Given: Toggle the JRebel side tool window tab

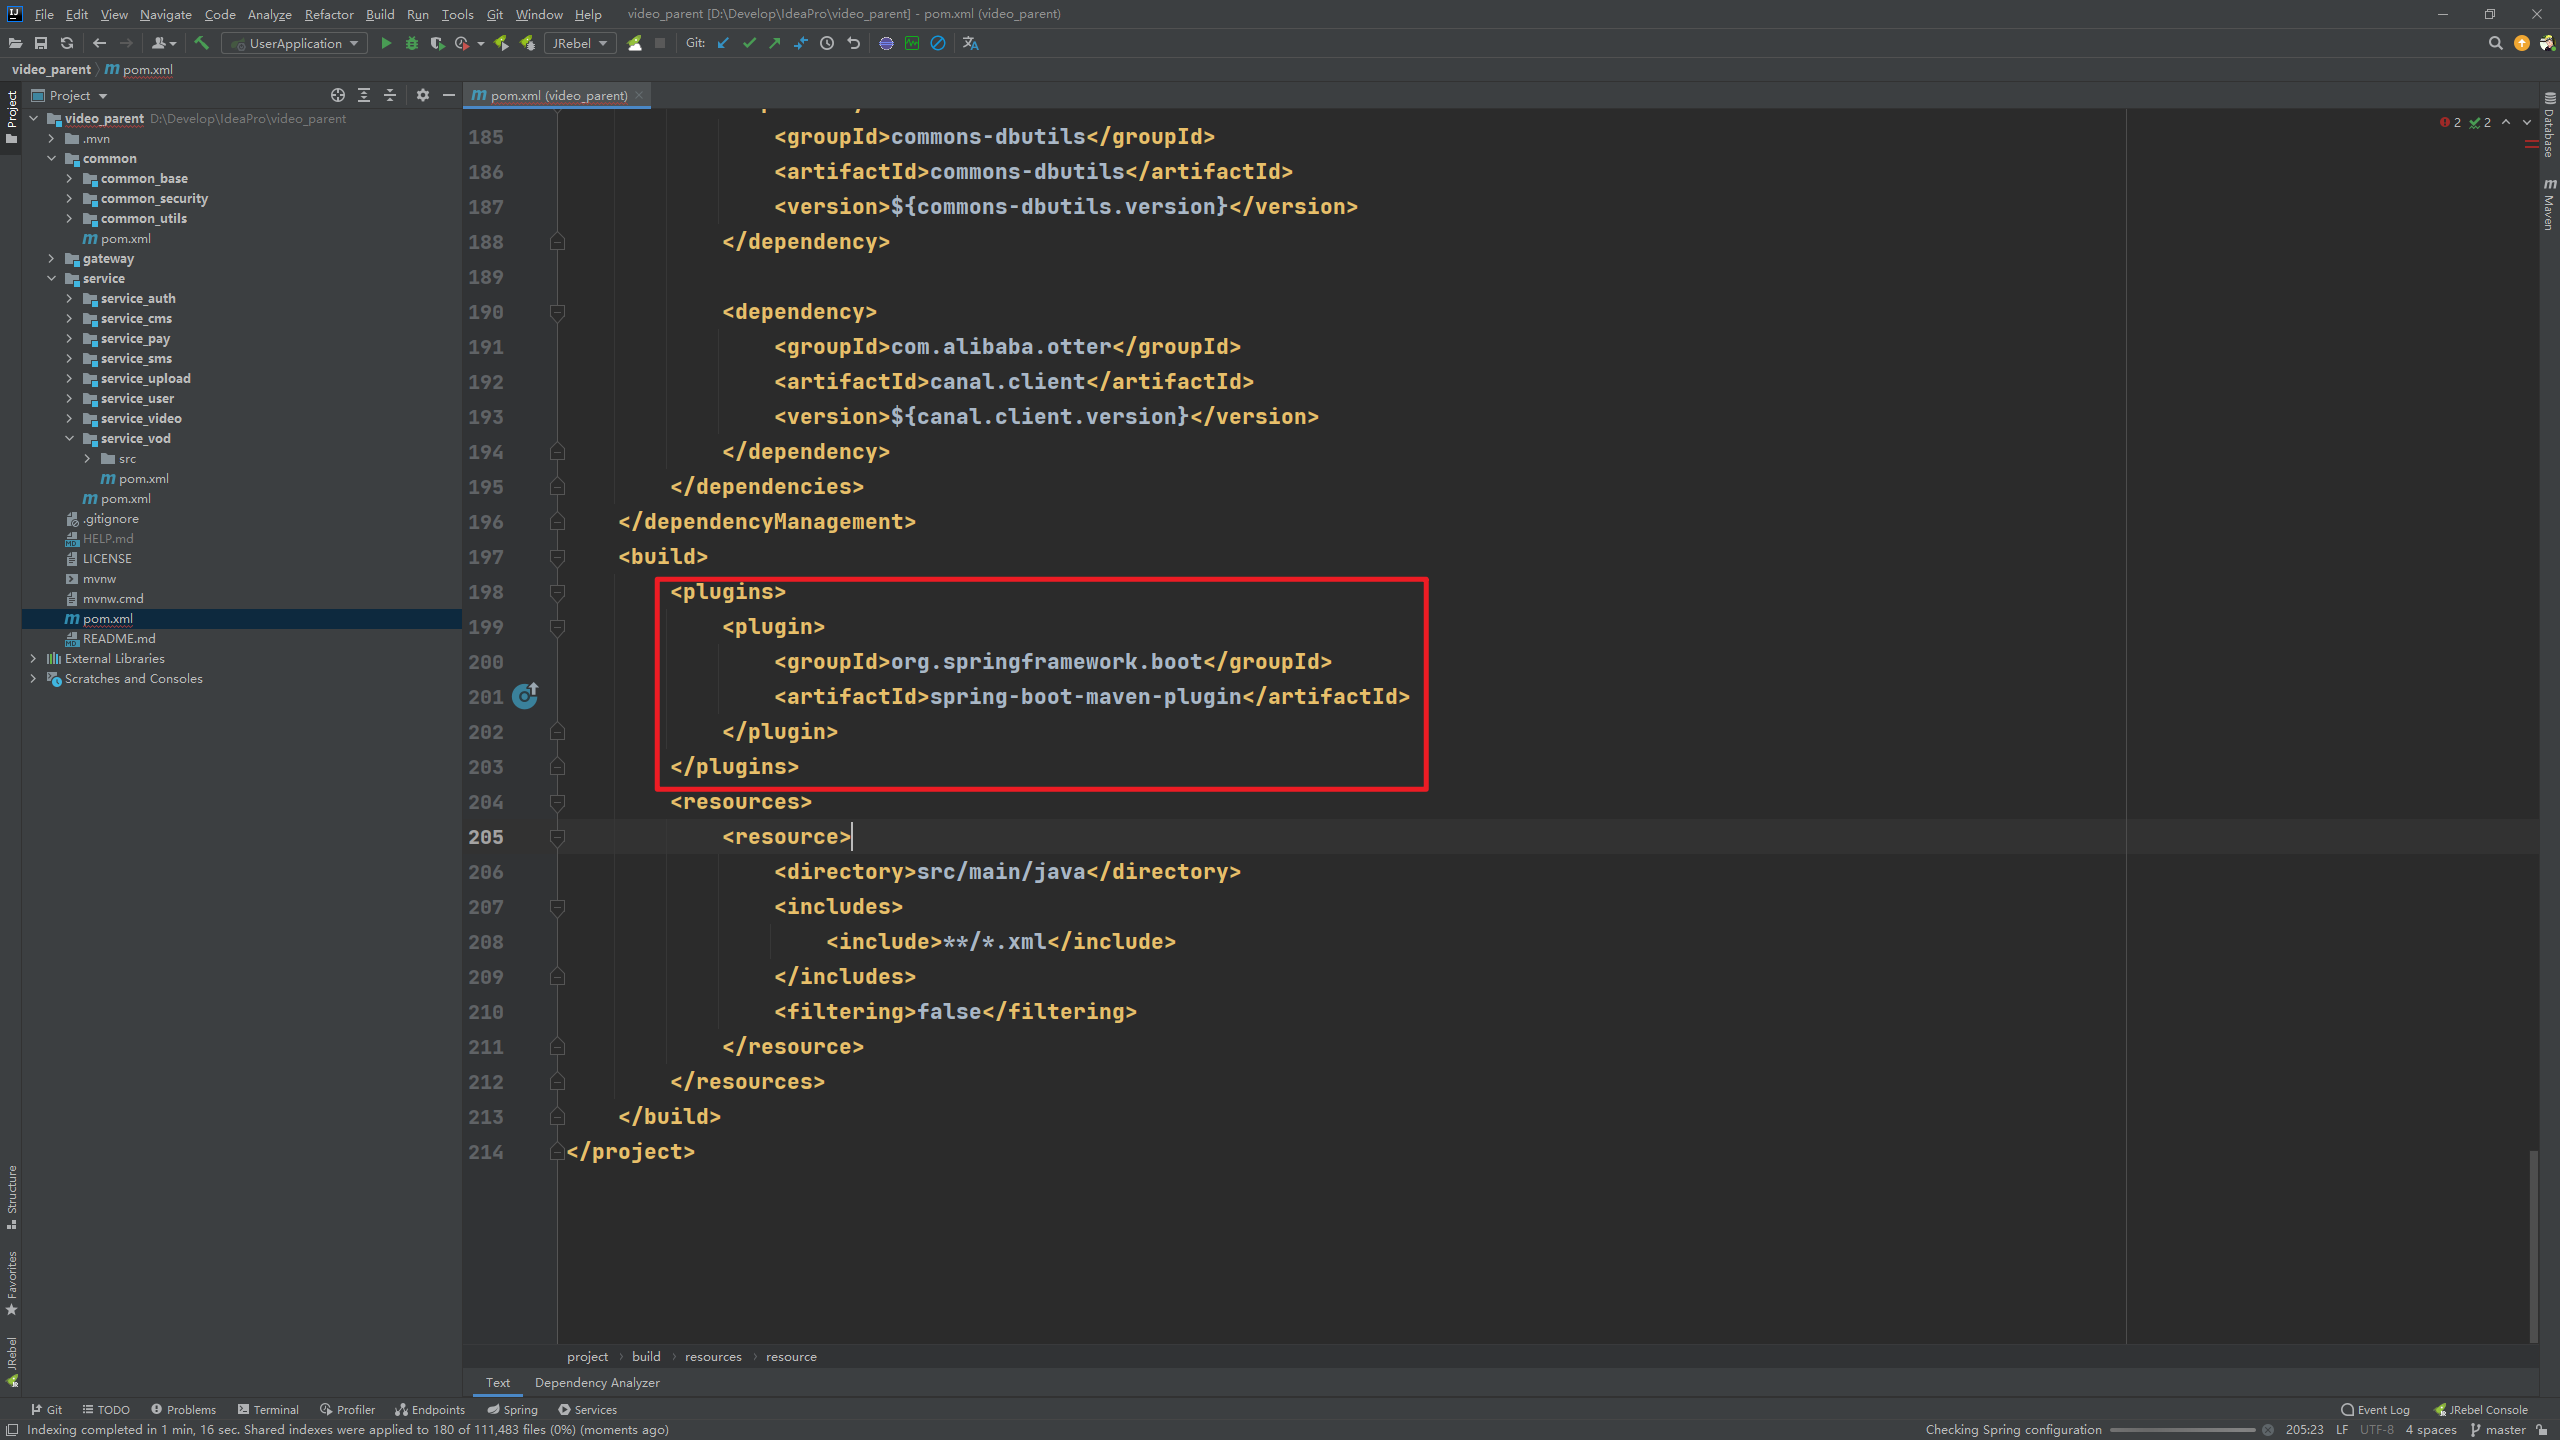Looking at the screenshot, I should pyautogui.click(x=11, y=1361).
